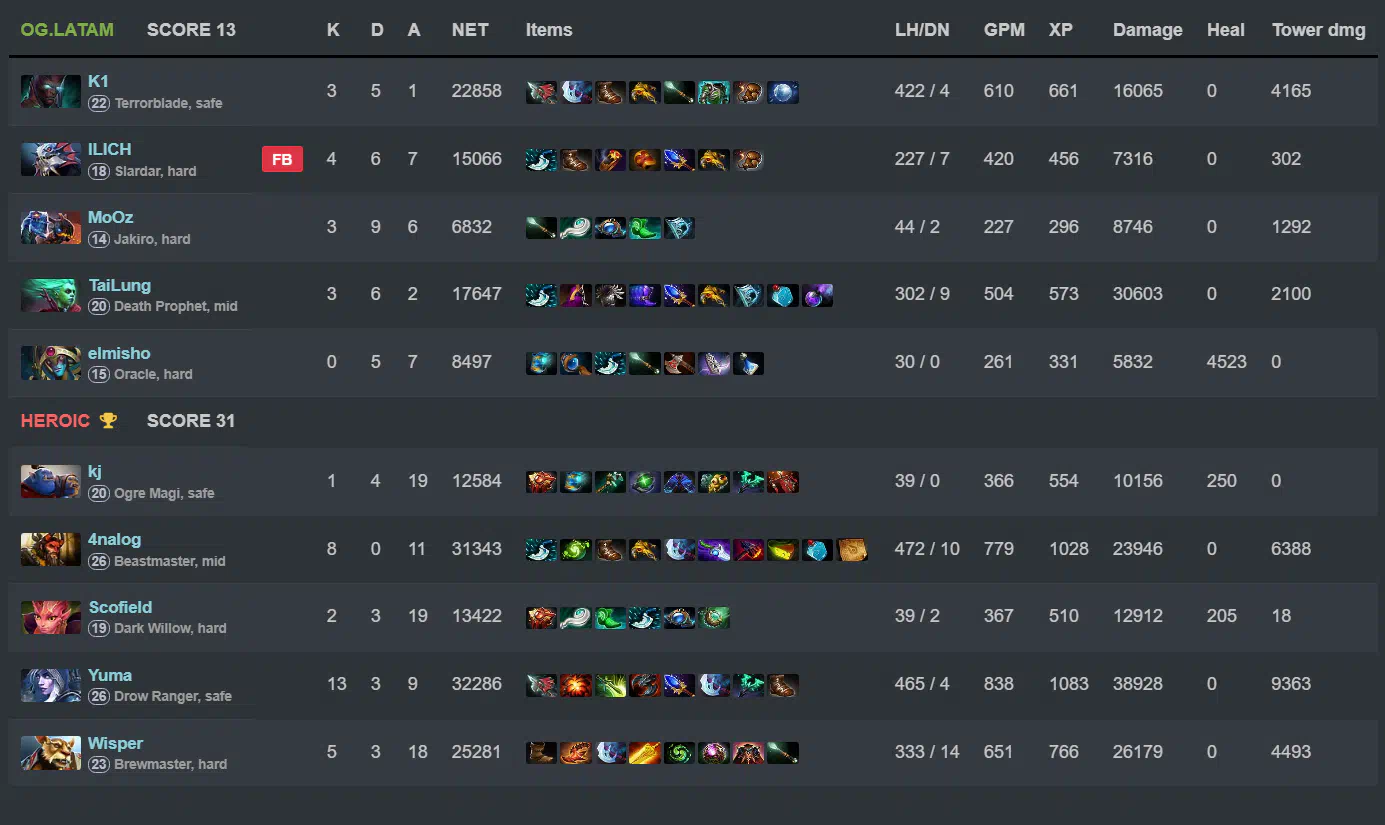Image resolution: width=1385 pixels, height=825 pixels.
Task: Click K1's Terrorblade hero portrait
Action: tap(51, 91)
